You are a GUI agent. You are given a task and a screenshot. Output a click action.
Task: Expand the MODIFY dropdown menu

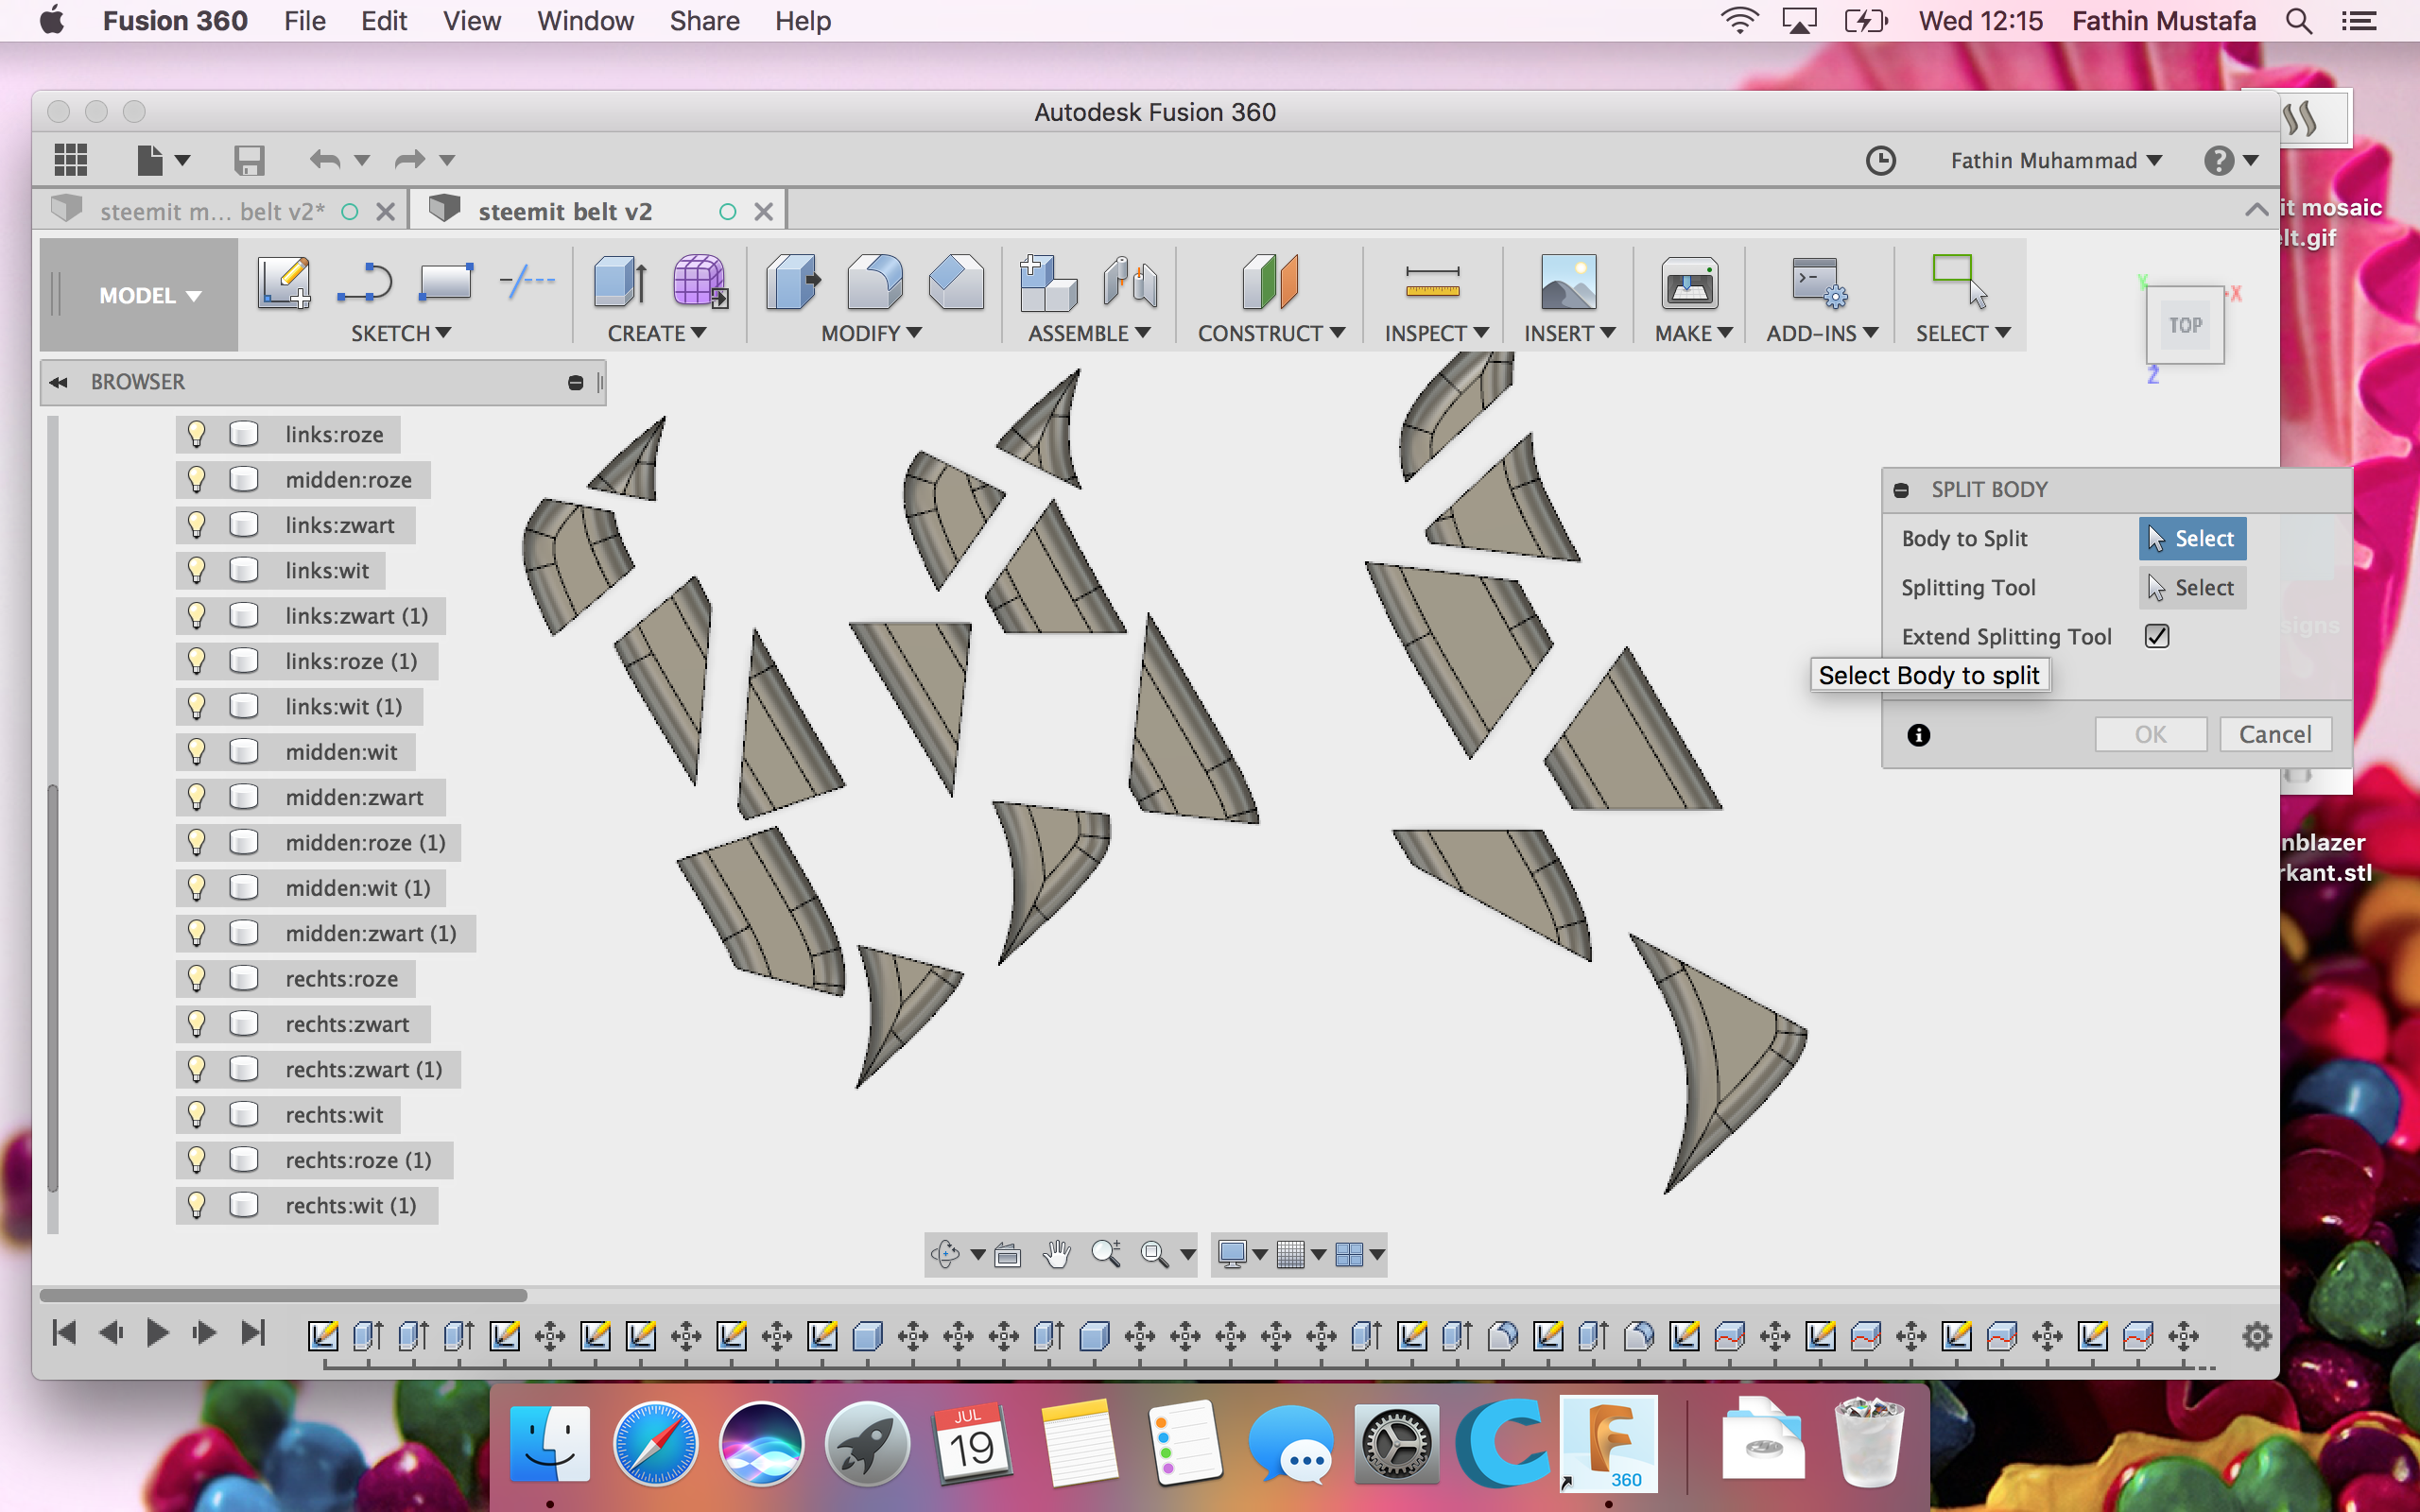[871, 333]
